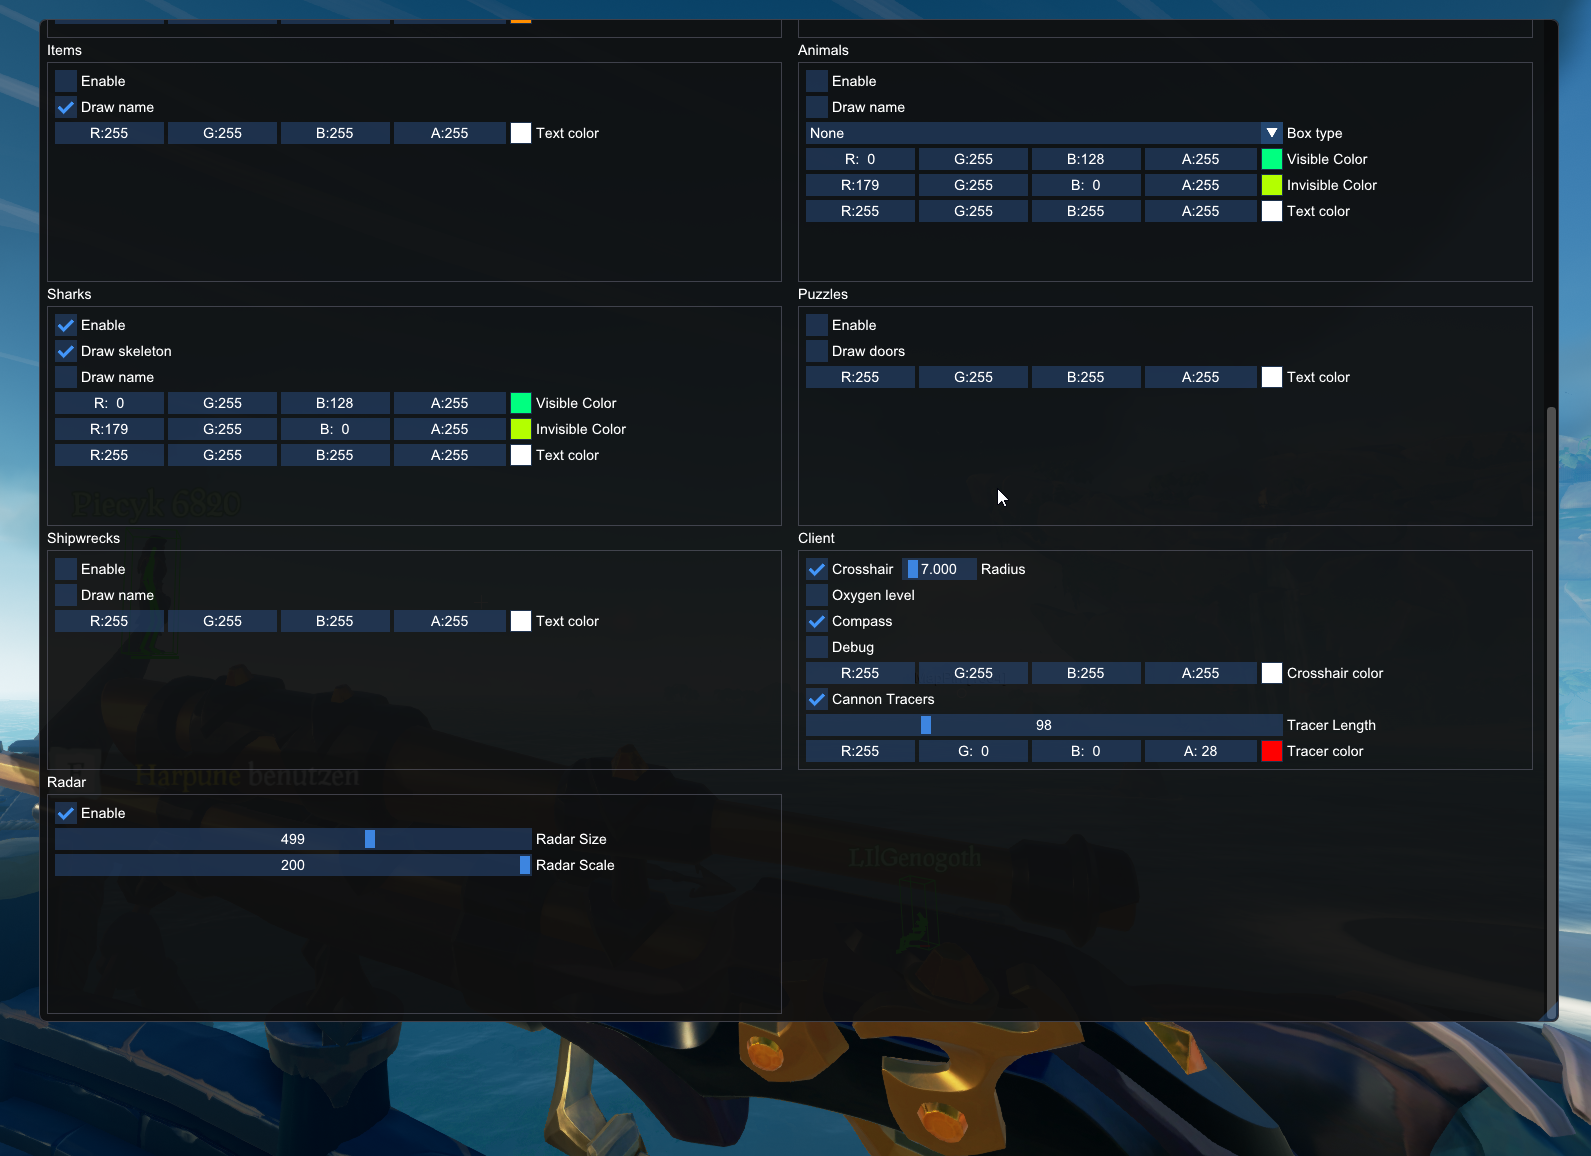Uncheck Enable in the Radar section
This screenshot has width=1591, height=1156.
pyautogui.click(x=66, y=813)
